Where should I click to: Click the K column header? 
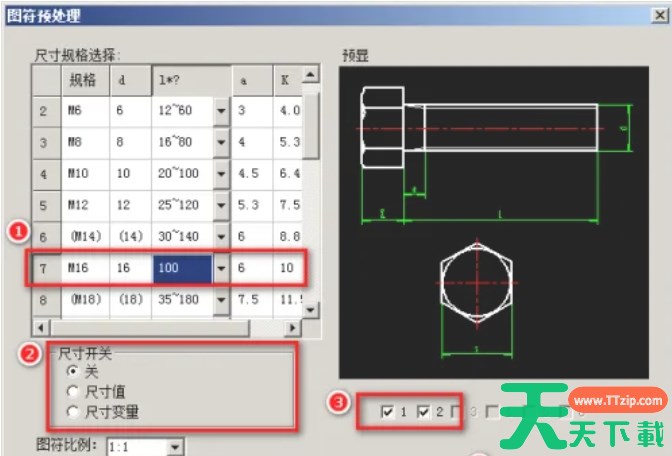(288, 80)
